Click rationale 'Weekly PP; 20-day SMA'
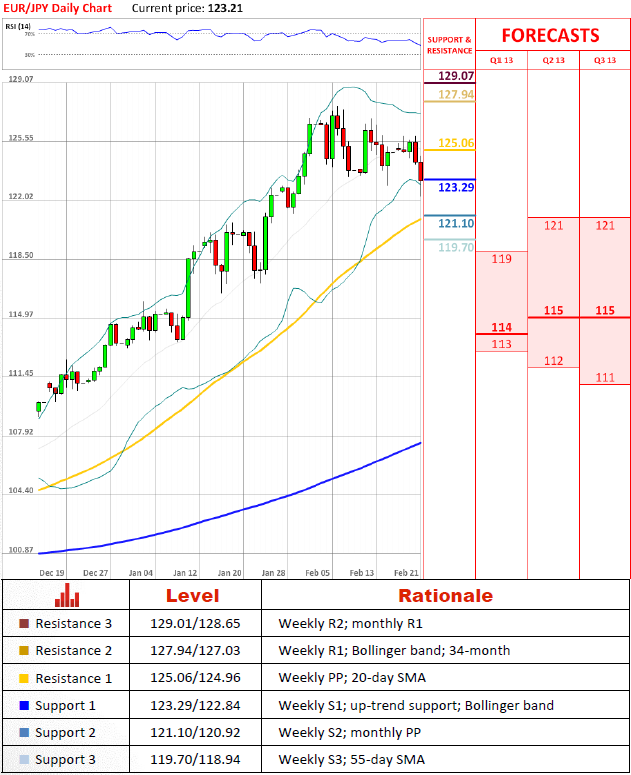Viewport: 631px width, 775px height. (352, 678)
